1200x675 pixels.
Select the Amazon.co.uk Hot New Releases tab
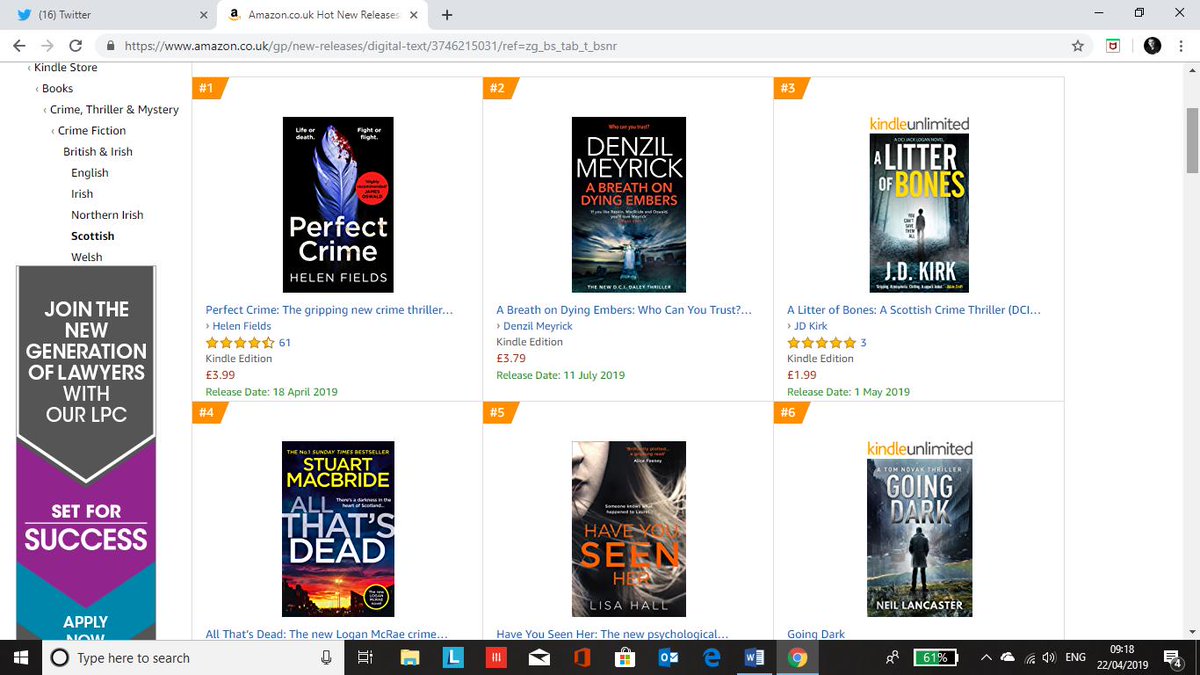pyautogui.click(x=320, y=15)
